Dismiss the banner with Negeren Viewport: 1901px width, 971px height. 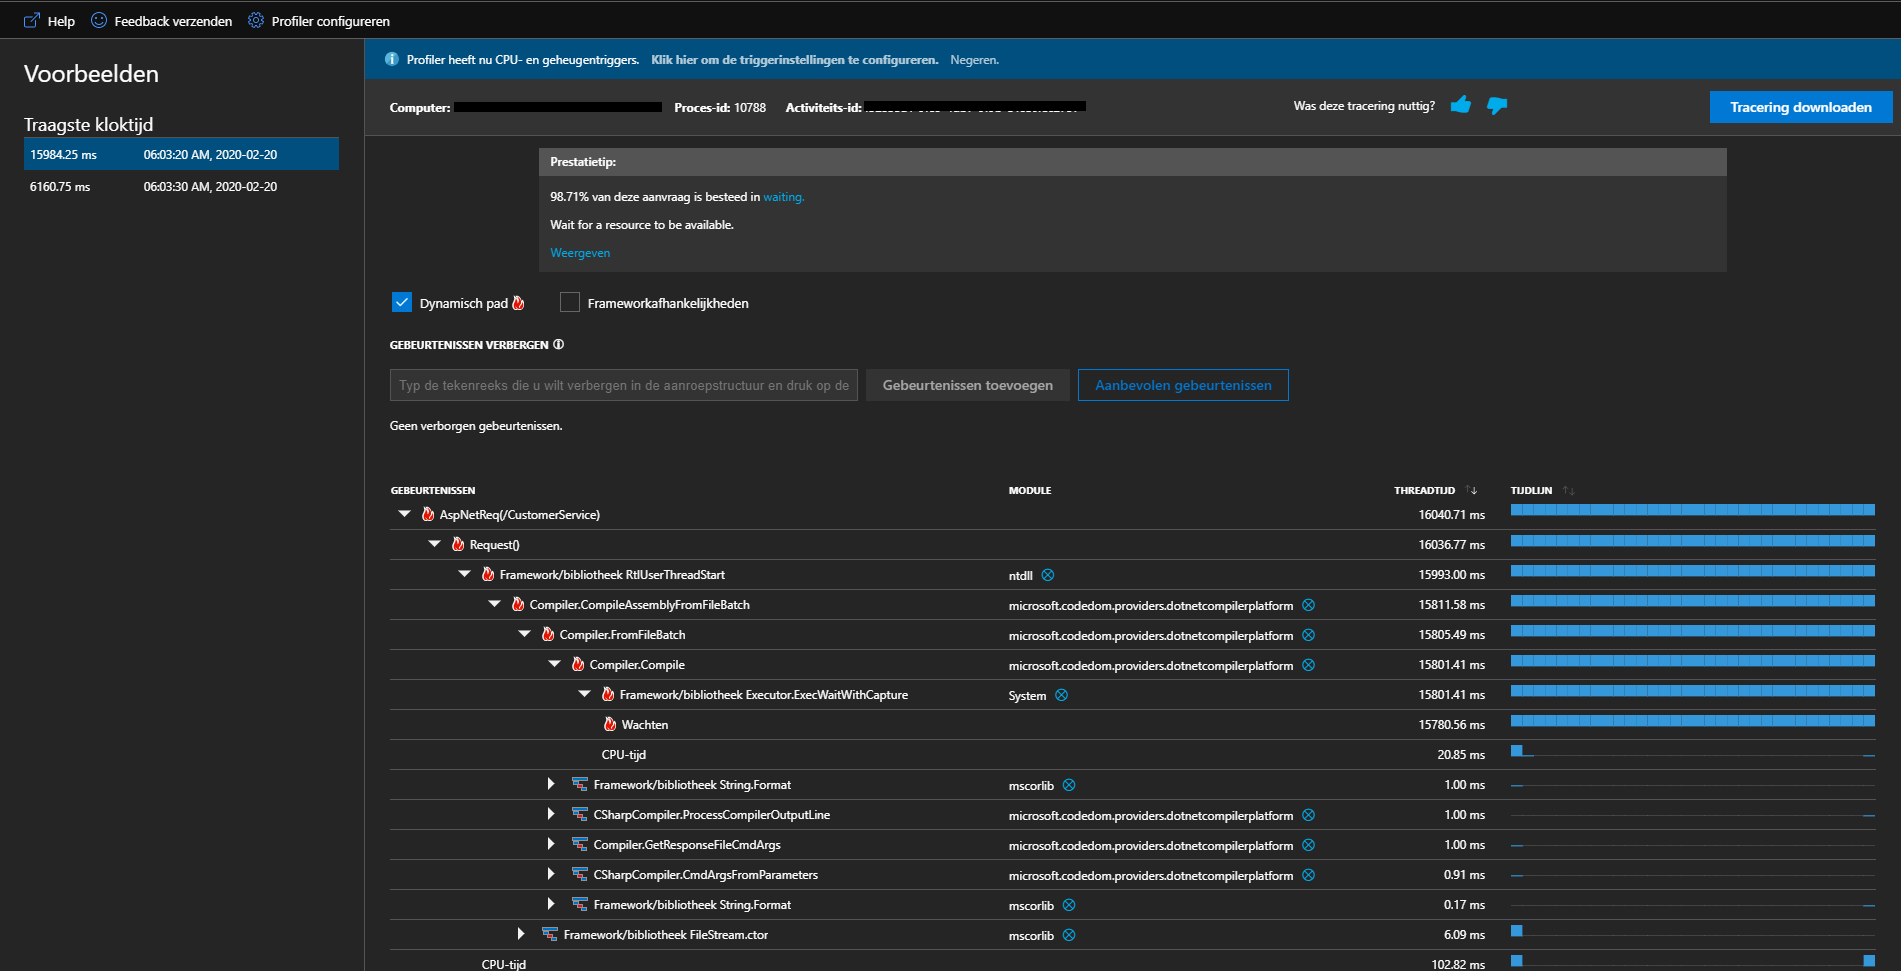coord(974,60)
